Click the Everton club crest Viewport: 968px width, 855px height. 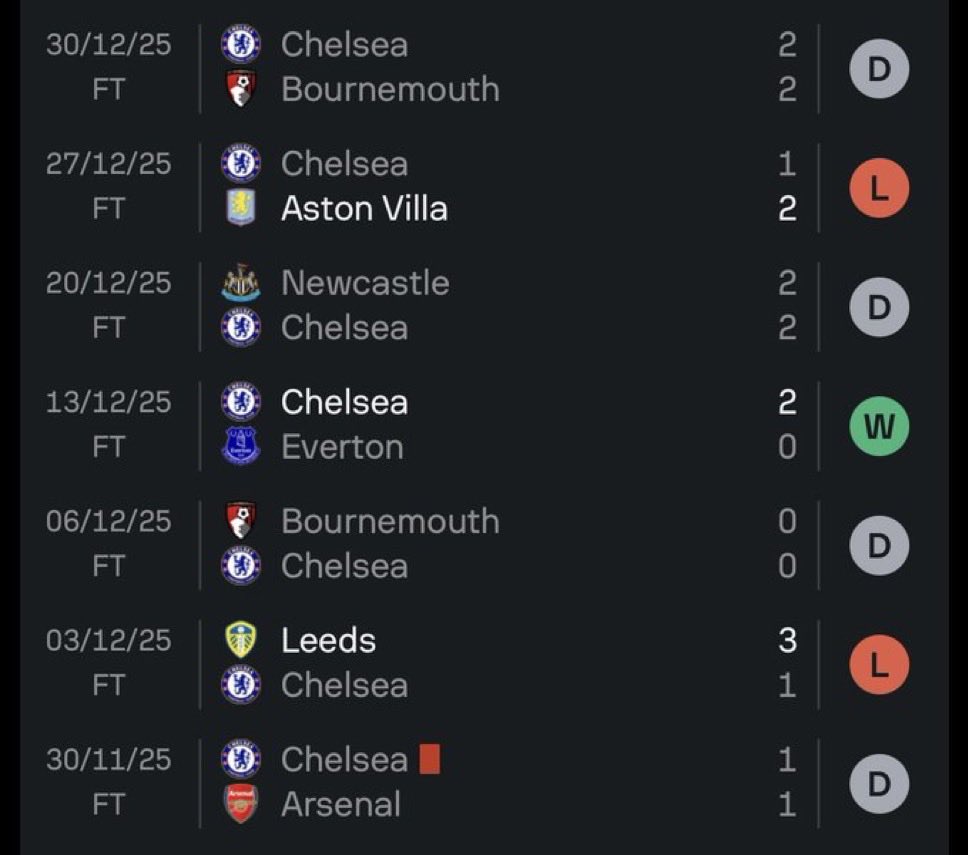tap(240, 446)
